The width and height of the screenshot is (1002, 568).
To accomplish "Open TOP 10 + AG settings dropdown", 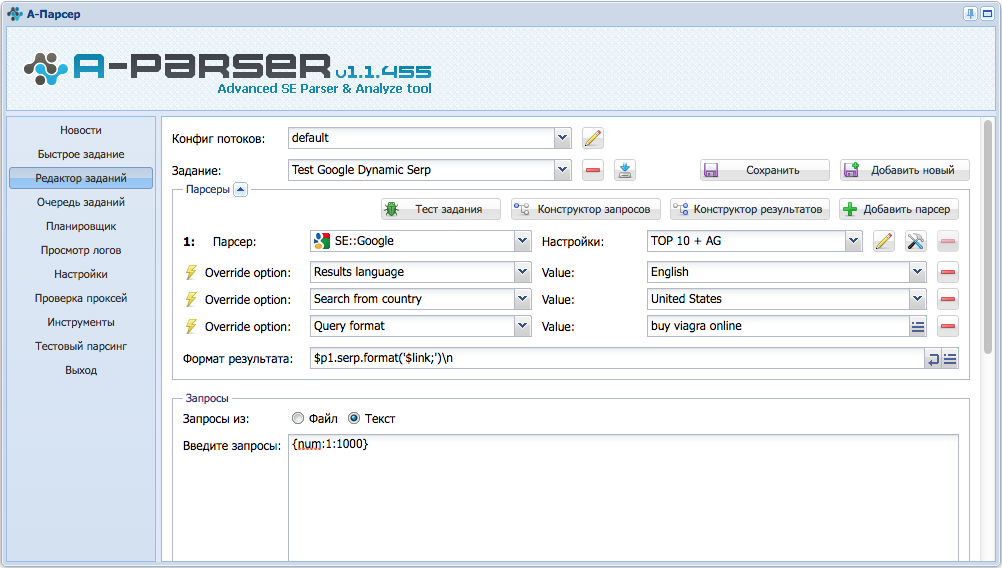I will point(853,241).
